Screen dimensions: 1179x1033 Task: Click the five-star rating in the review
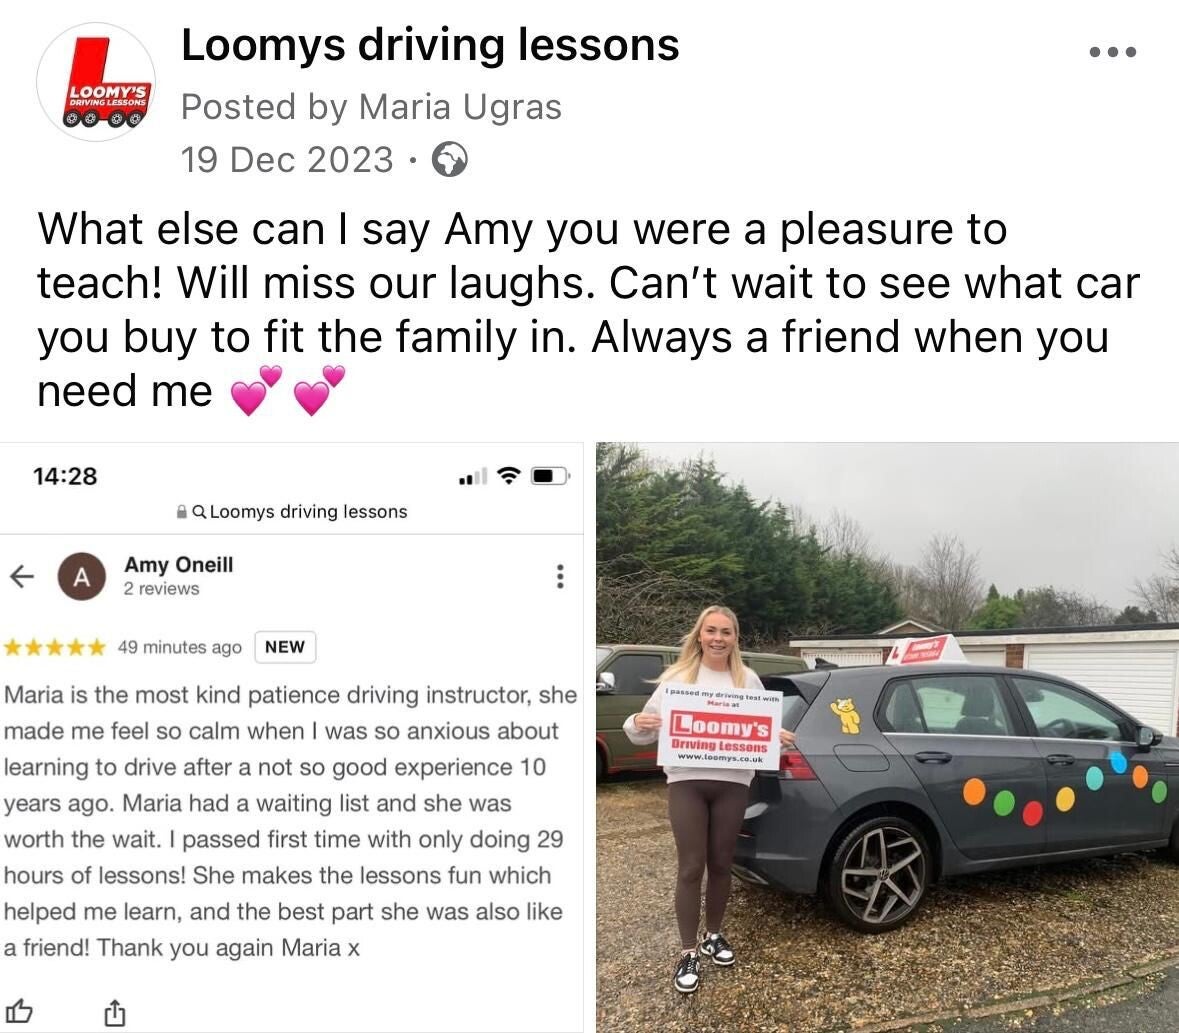pyautogui.click(x=55, y=647)
